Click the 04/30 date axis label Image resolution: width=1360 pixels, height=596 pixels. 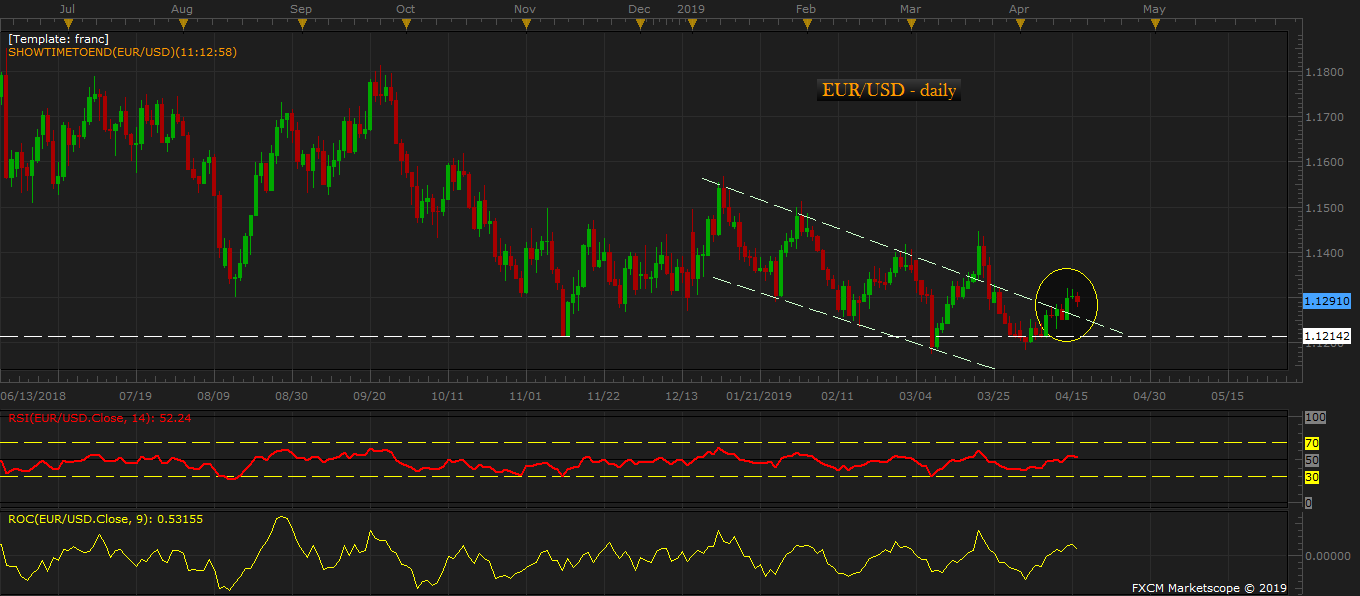pyautogui.click(x=1149, y=396)
